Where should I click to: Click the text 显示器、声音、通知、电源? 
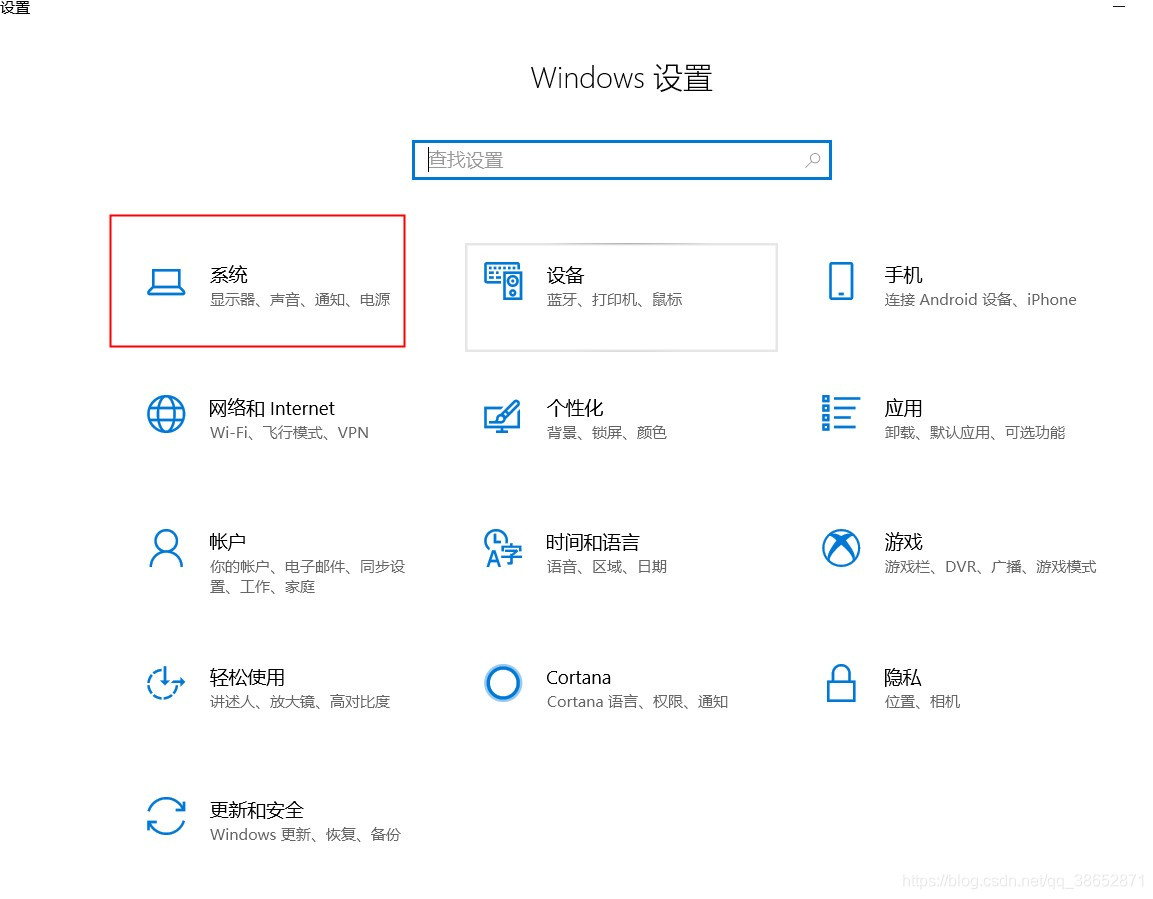300,299
